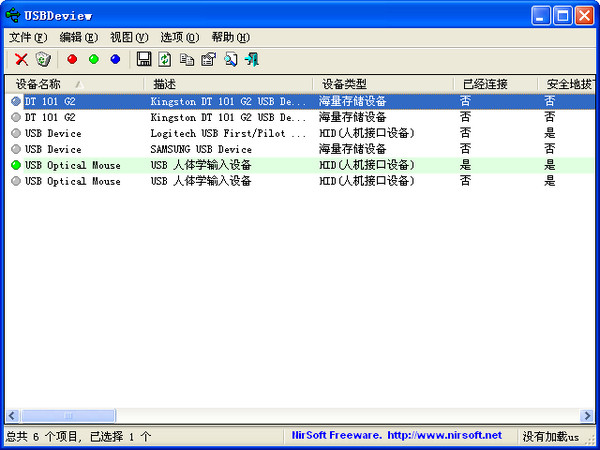Click green dot of connected USB Optical Mouse
The width and height of the screenshot is (600, 450).
tap(16, 165)
